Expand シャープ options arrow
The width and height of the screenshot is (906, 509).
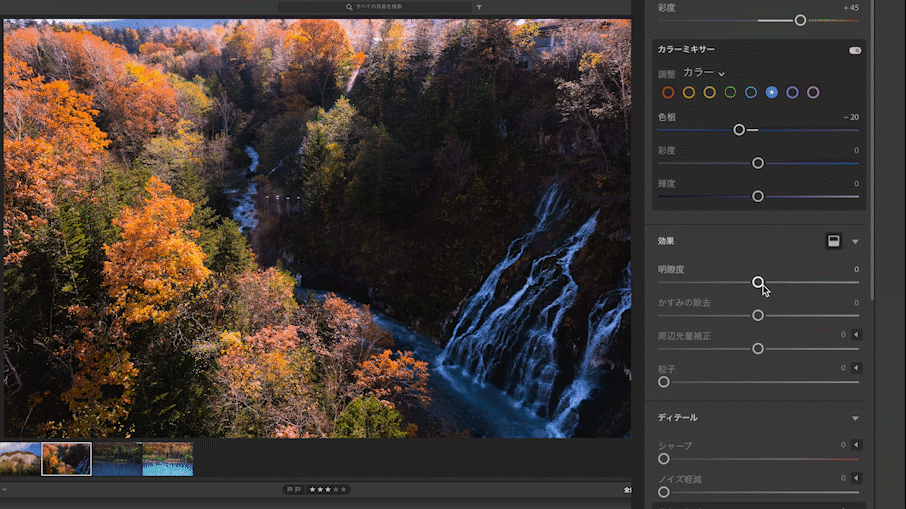856,445
